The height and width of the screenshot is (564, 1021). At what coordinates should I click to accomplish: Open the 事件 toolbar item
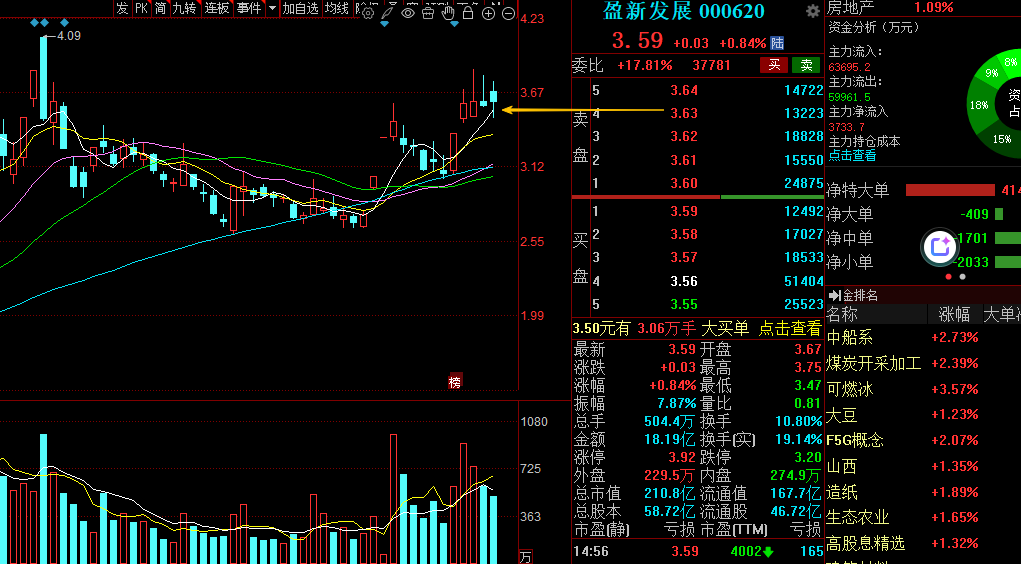(x=249, y=8)
